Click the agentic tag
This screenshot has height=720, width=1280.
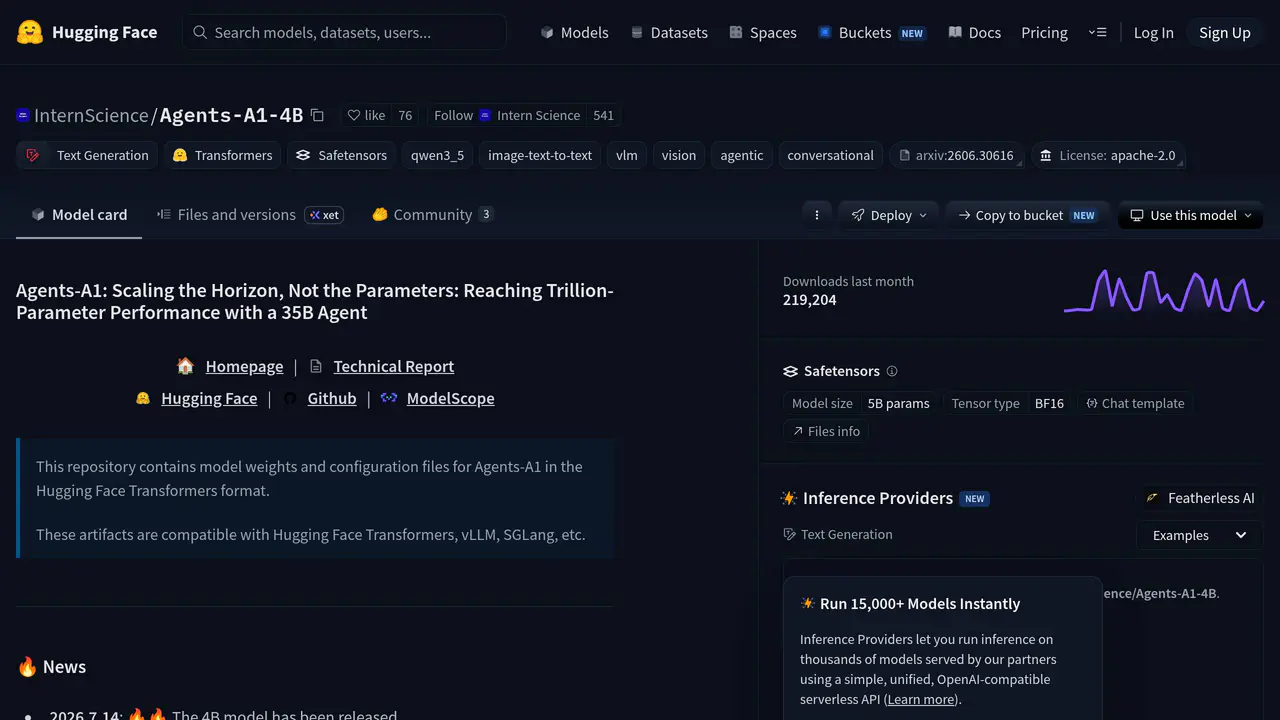pos(742,155)
